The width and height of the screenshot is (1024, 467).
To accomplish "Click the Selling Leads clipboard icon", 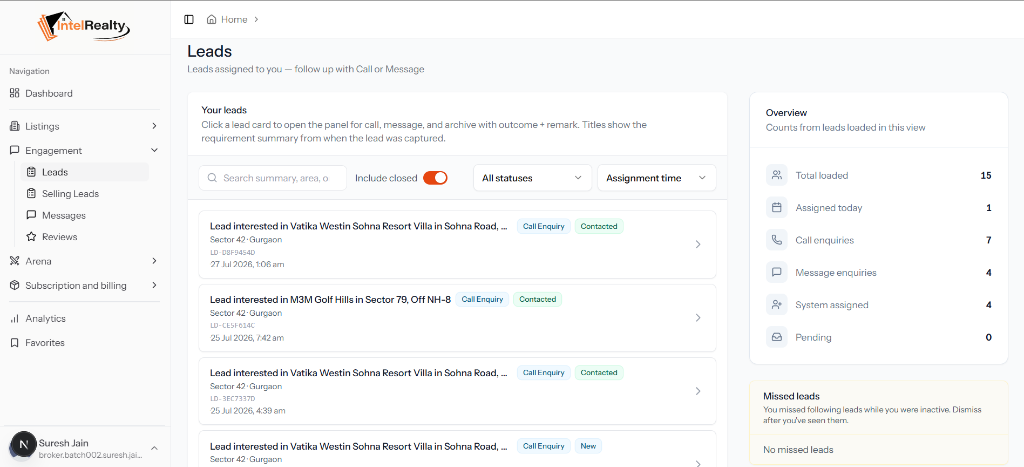I will 31,194.
